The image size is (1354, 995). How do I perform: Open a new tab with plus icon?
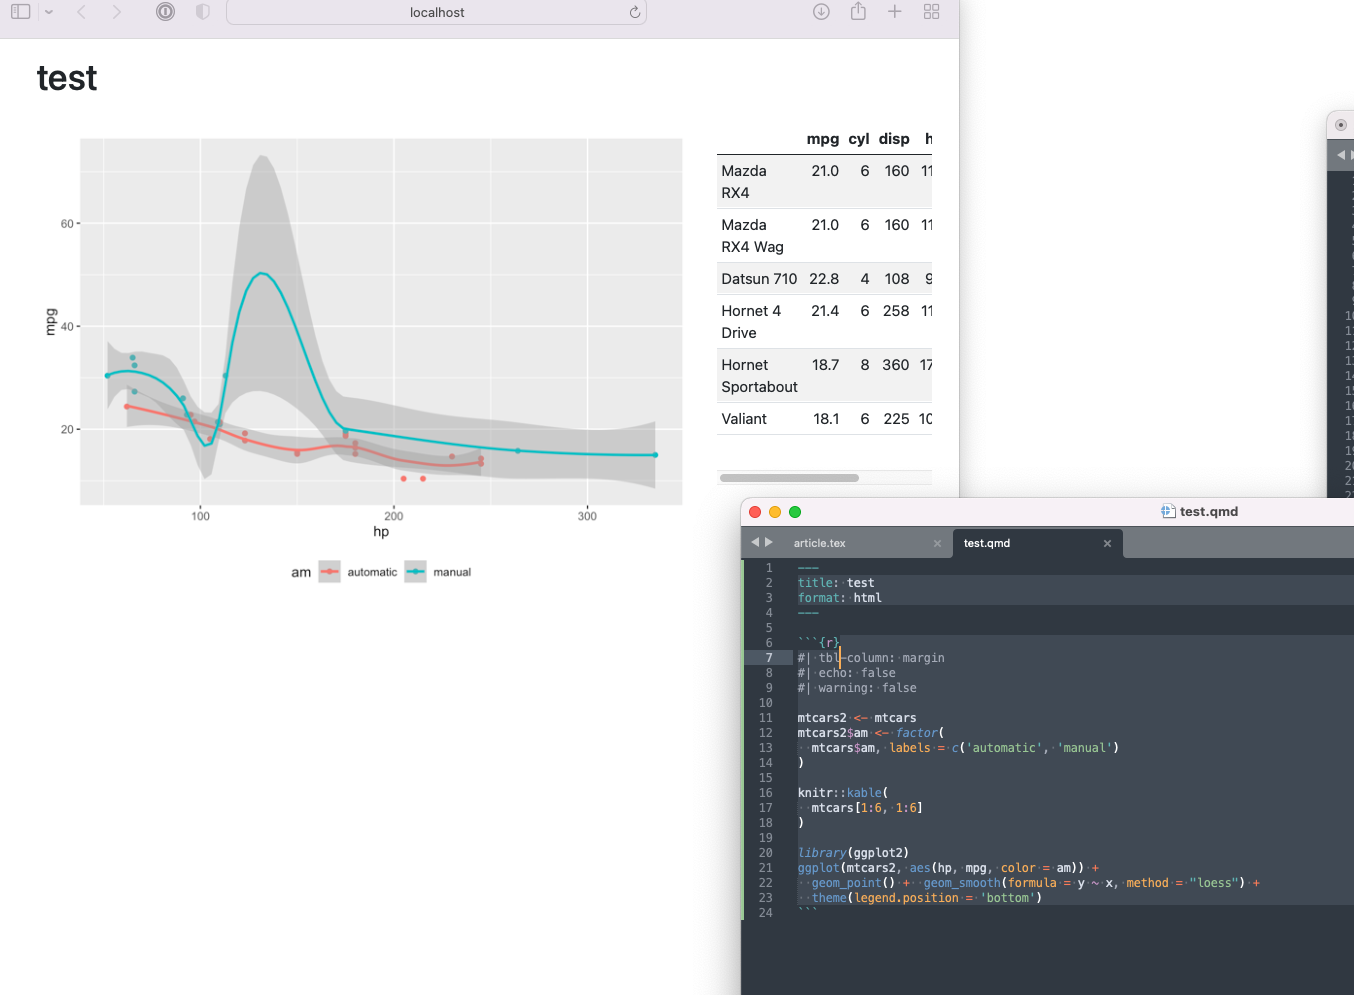tap(895, 12)
